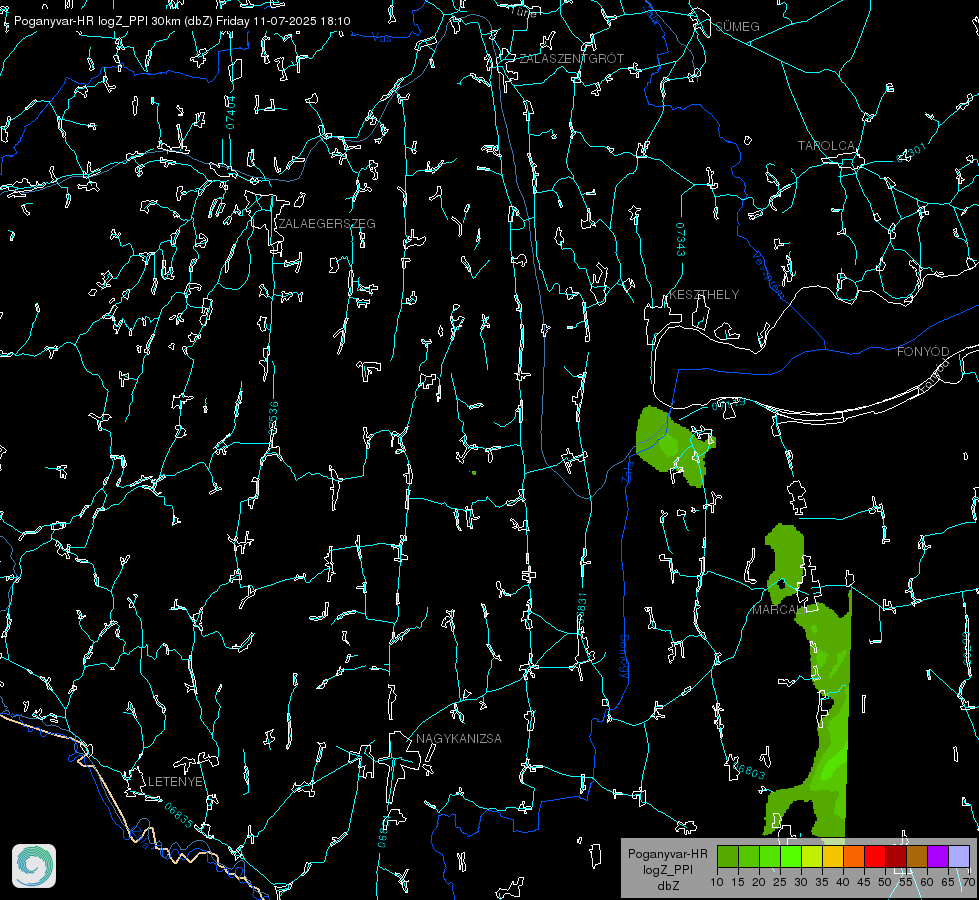Click road number 06835 label

[x=179, y=816]
